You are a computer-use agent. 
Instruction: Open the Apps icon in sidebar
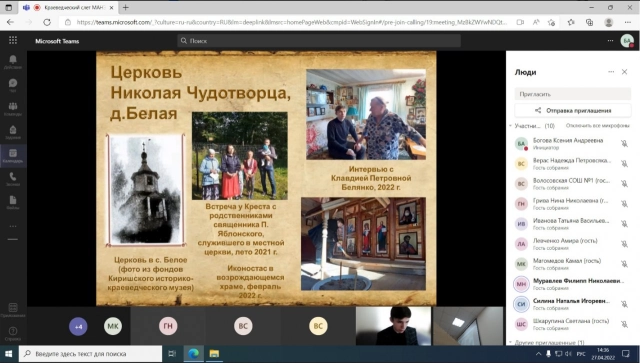(13, 310)
